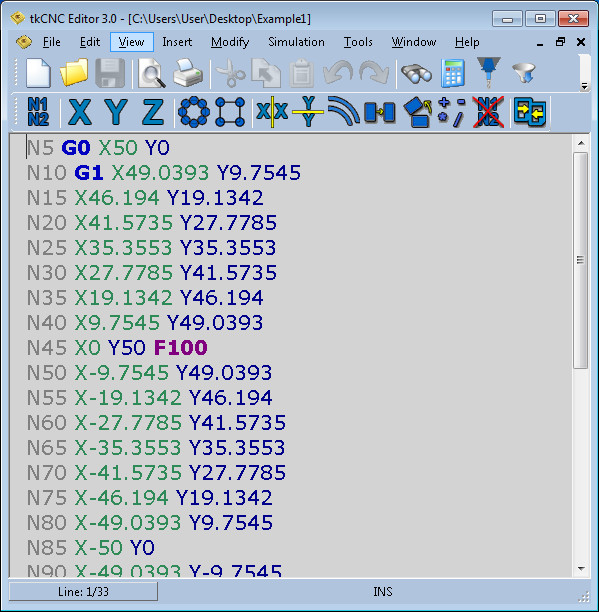599x612 pixels.
Task: Open the Help menu
Action: [x=467, y=42]
